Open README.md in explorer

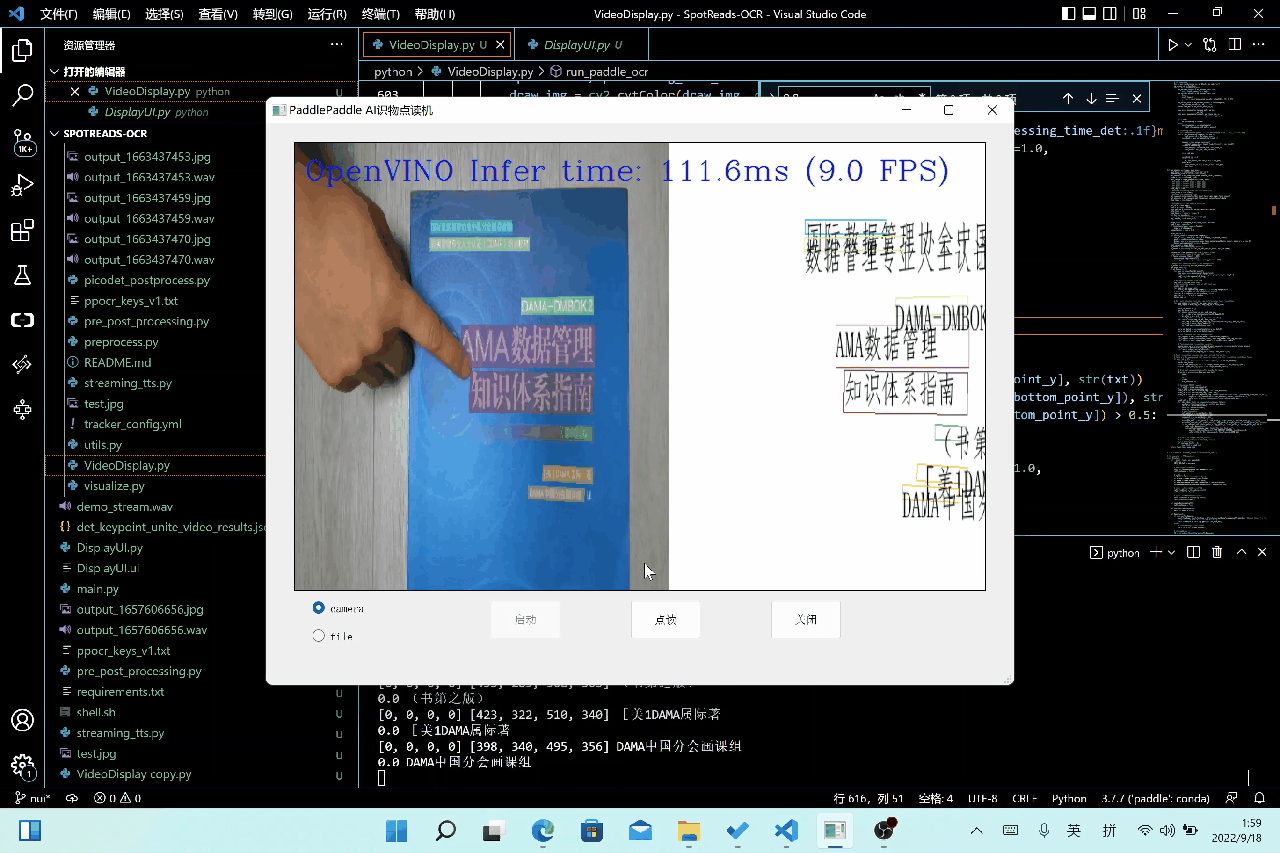tap(118, 362)
